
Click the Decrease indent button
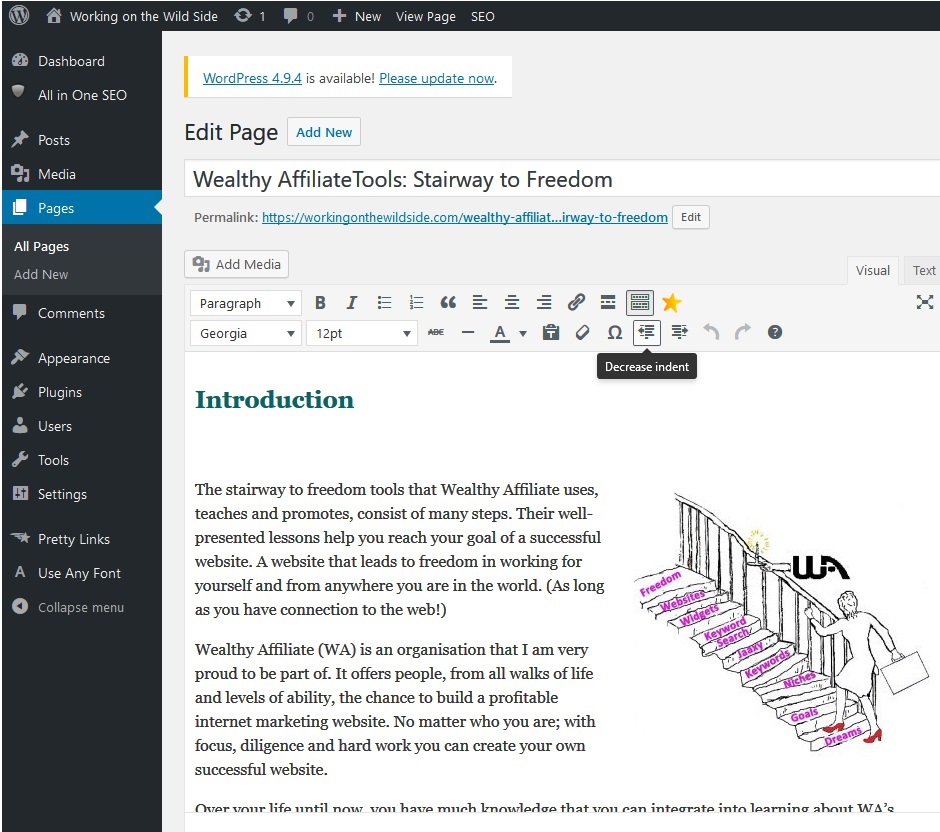[x=646, y=332]
